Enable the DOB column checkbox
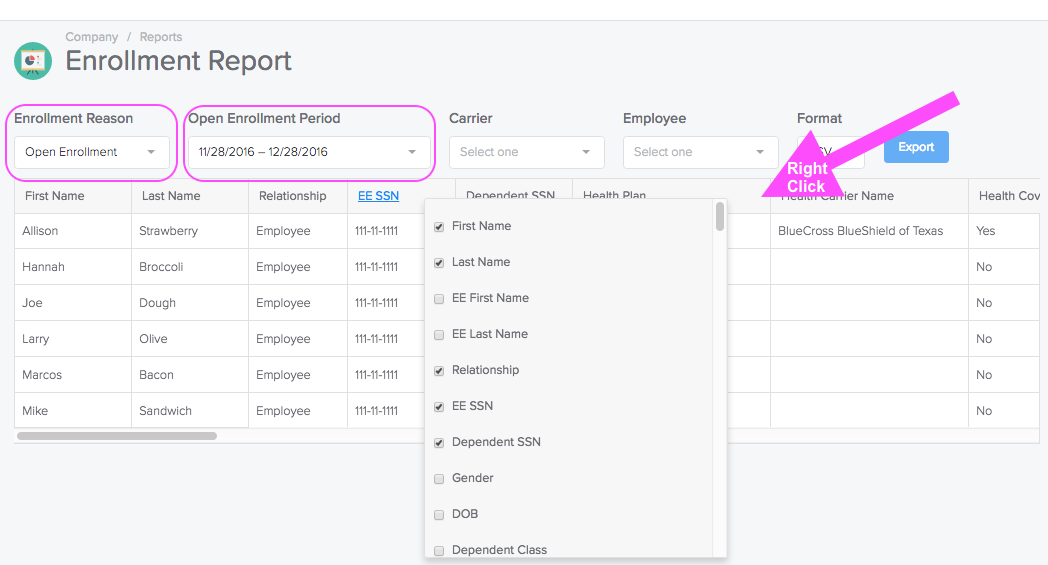1048x565 pixels. point(439,515)
